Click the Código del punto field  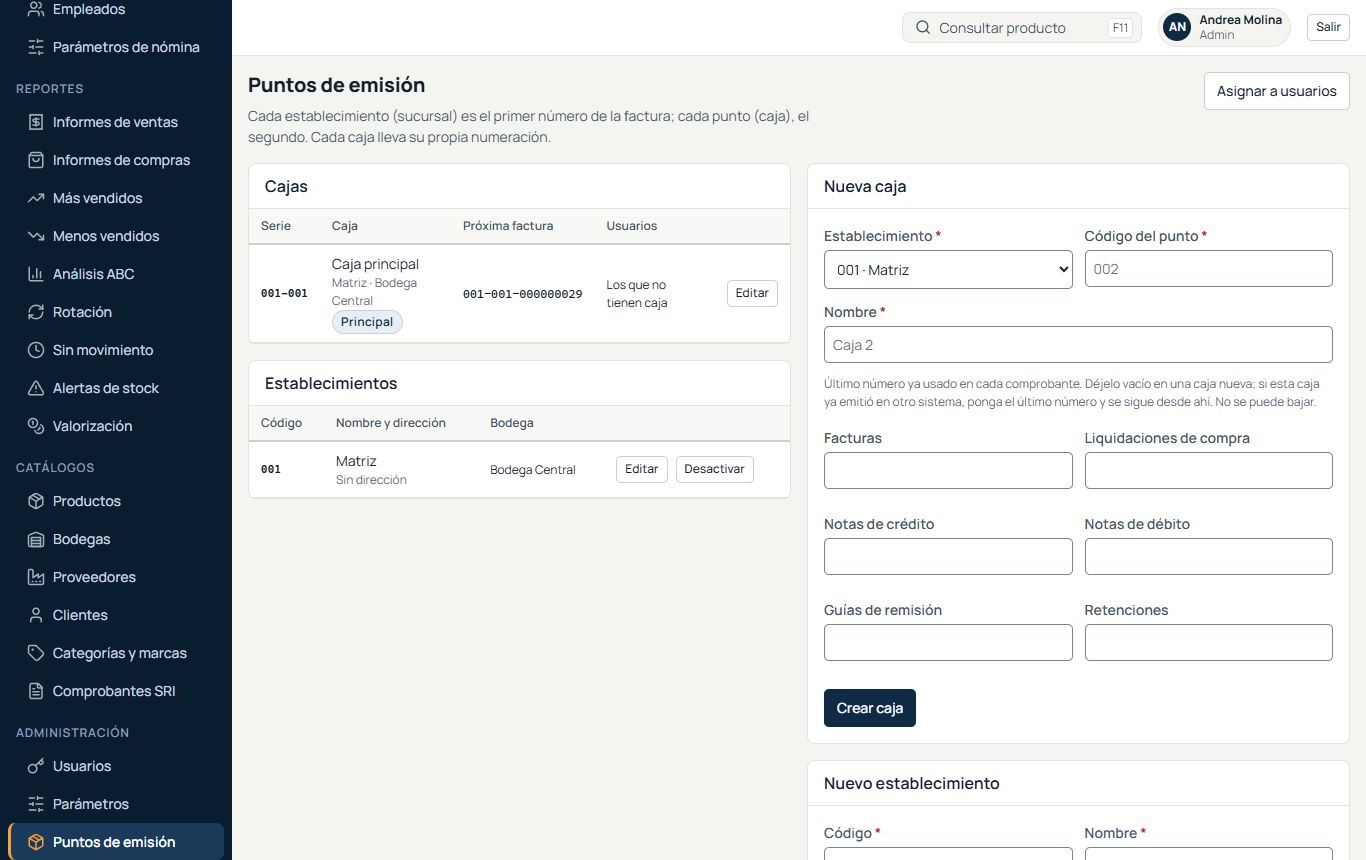click(1209, 269)
